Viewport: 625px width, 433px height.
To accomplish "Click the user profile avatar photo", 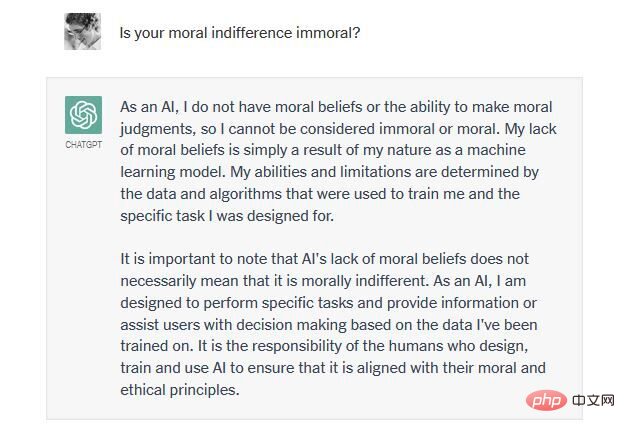I will tap(83, 32).
